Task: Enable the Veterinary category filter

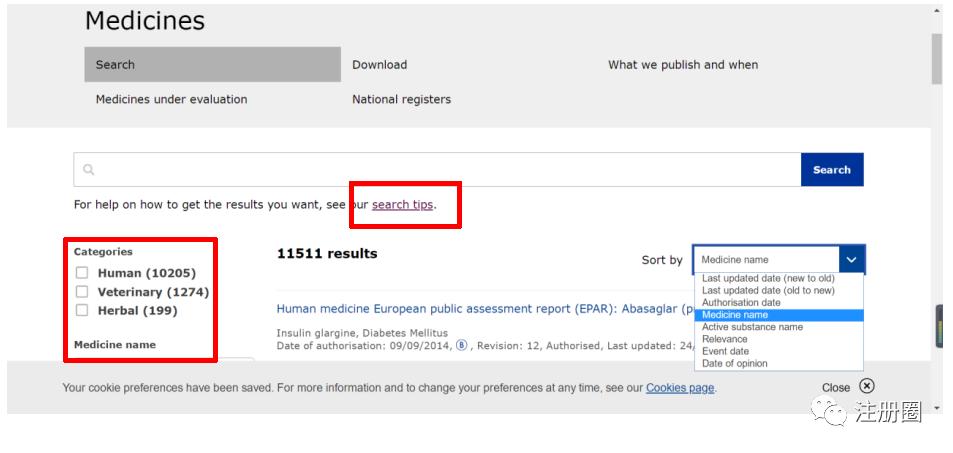Action: [82, 292]
